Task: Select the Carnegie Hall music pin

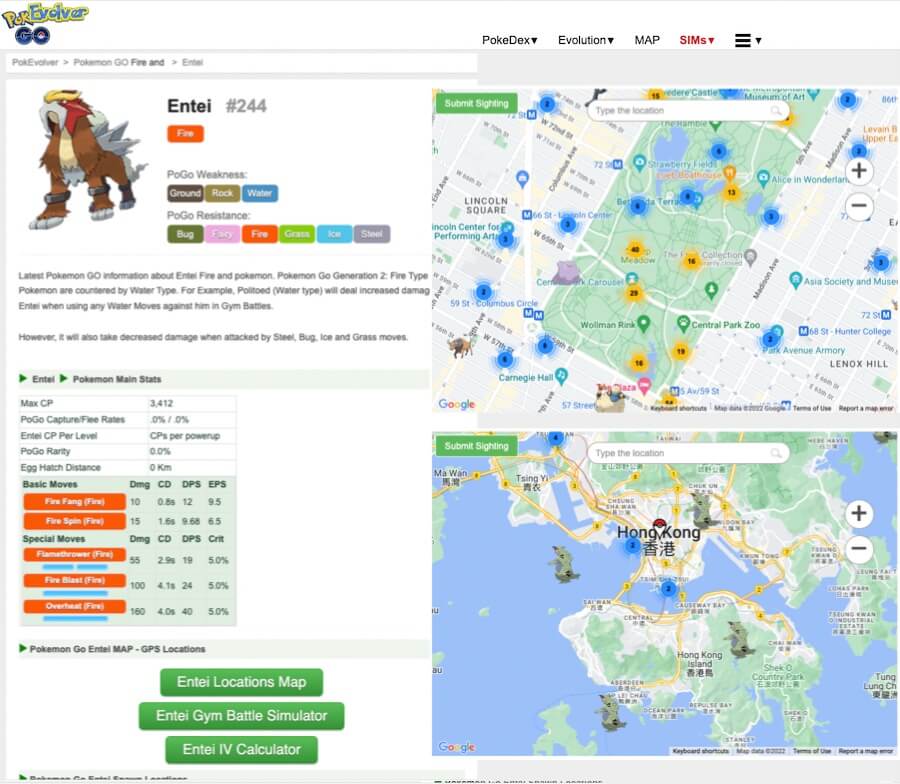Action: pos(561,376)
